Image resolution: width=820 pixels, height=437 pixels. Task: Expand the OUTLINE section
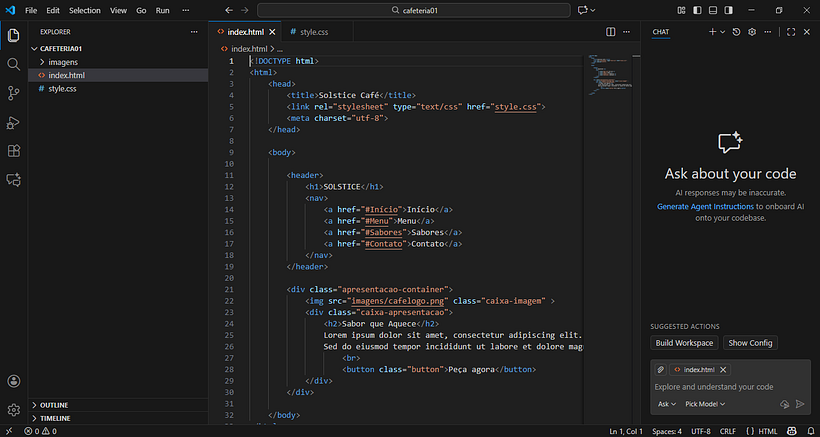(54, 405)
